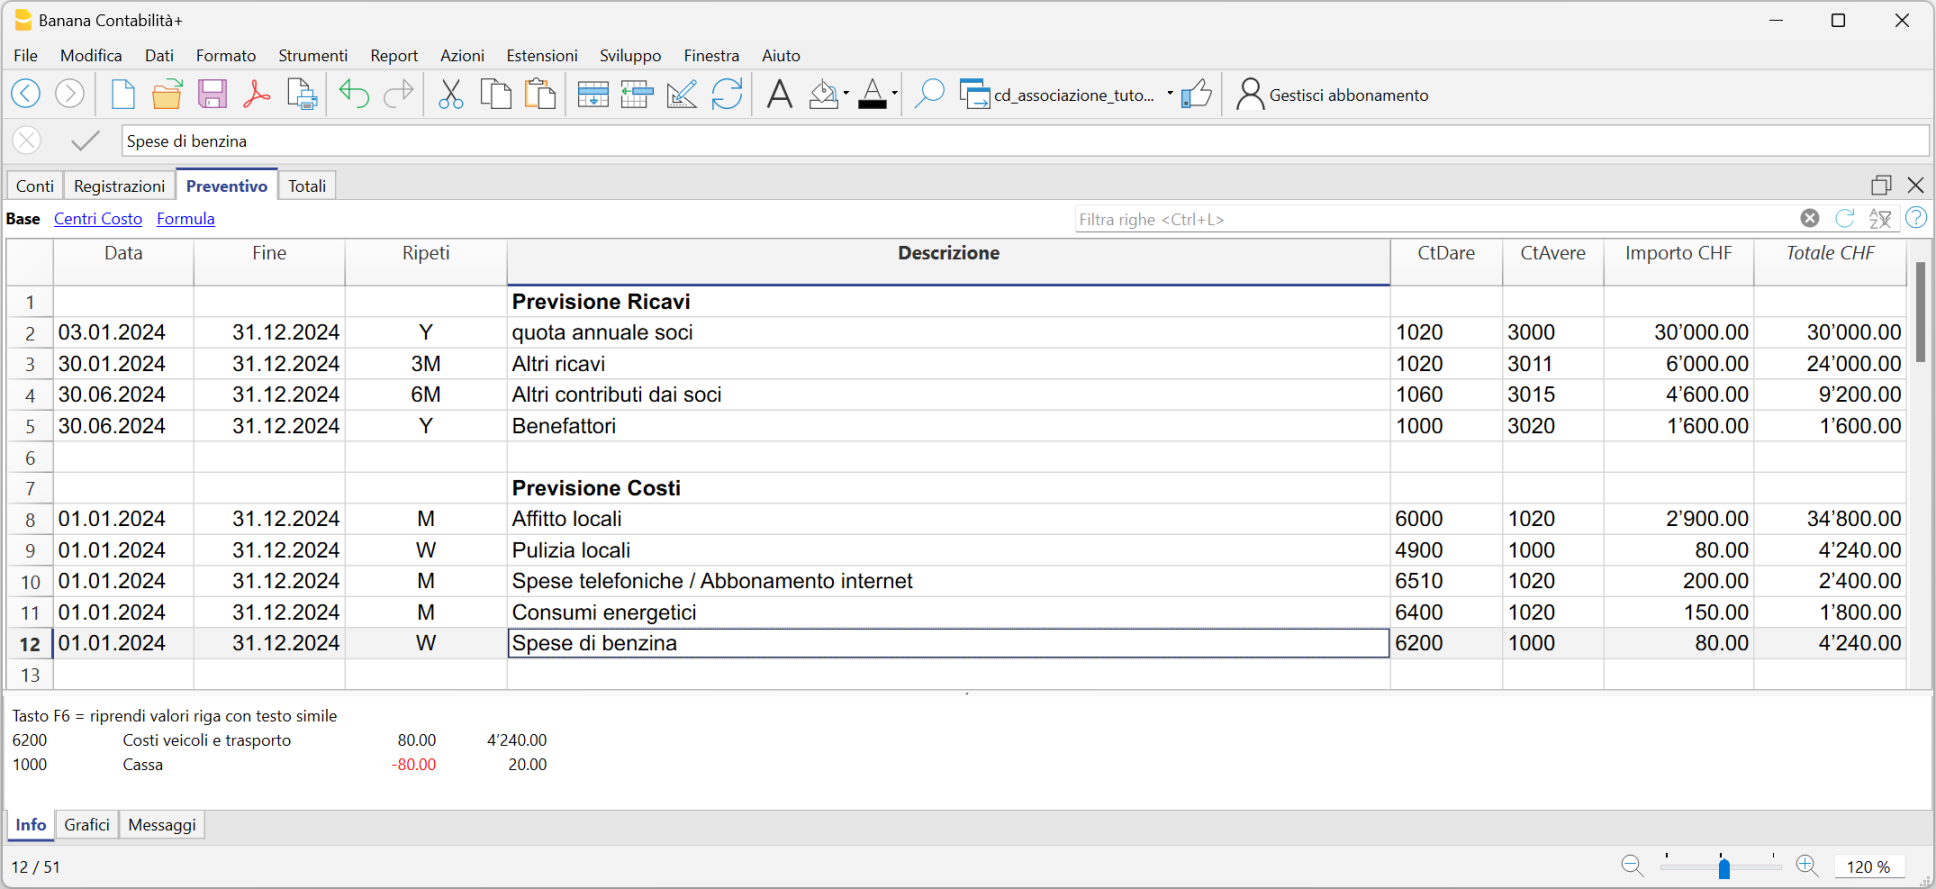Image resolution: width=1936 pixels, height=889 pixels.
Task: Open the File menu
Action: click(26, 56)
